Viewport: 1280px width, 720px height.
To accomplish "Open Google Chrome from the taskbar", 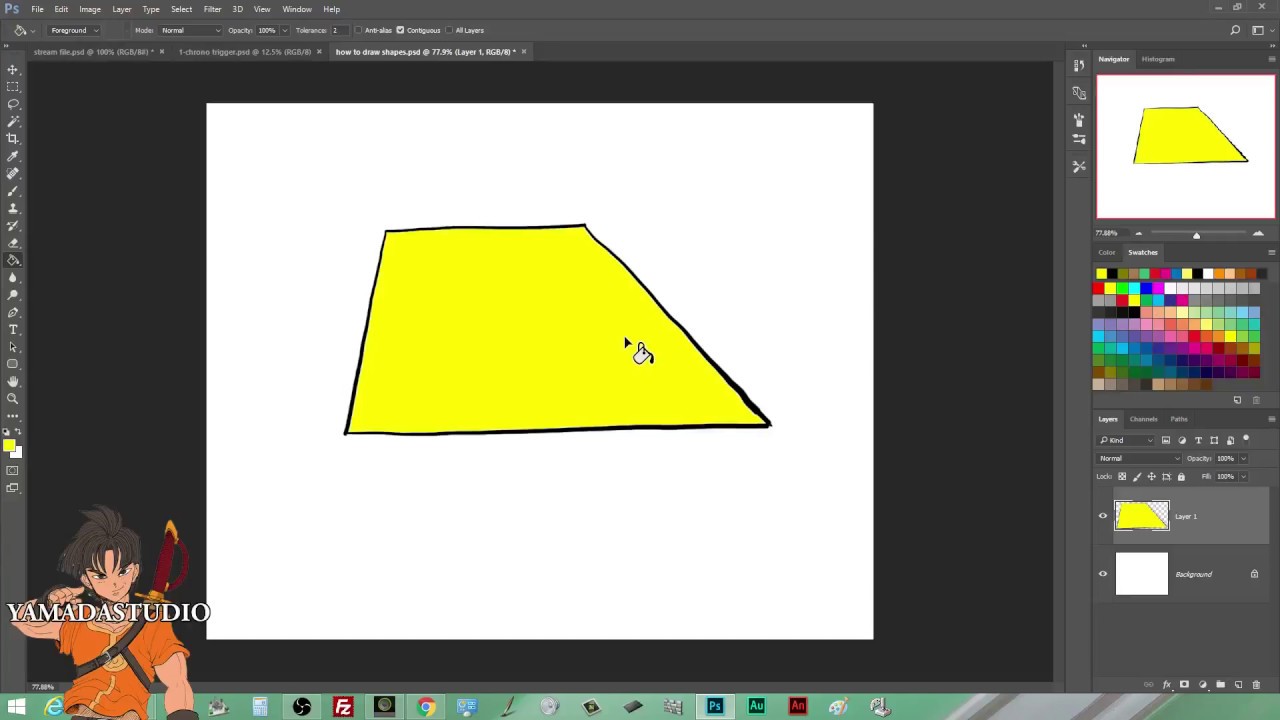I will tap(425, 707).
